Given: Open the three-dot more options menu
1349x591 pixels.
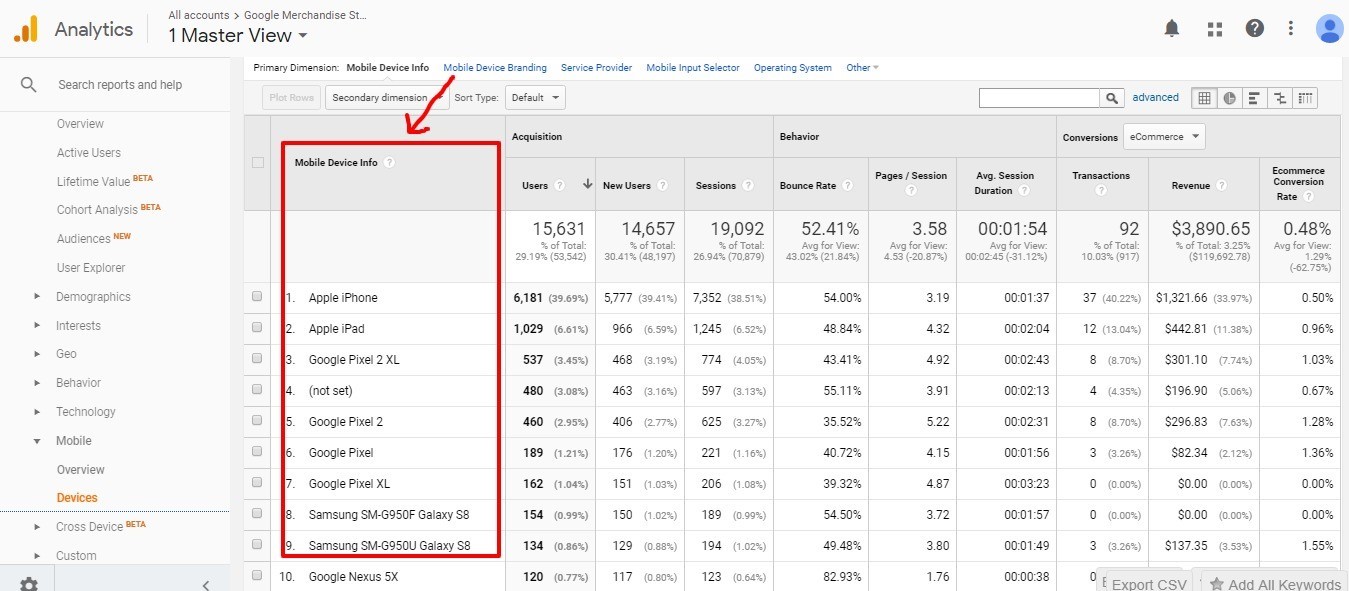Looking at the screenshot, I should coord(1291,29).
